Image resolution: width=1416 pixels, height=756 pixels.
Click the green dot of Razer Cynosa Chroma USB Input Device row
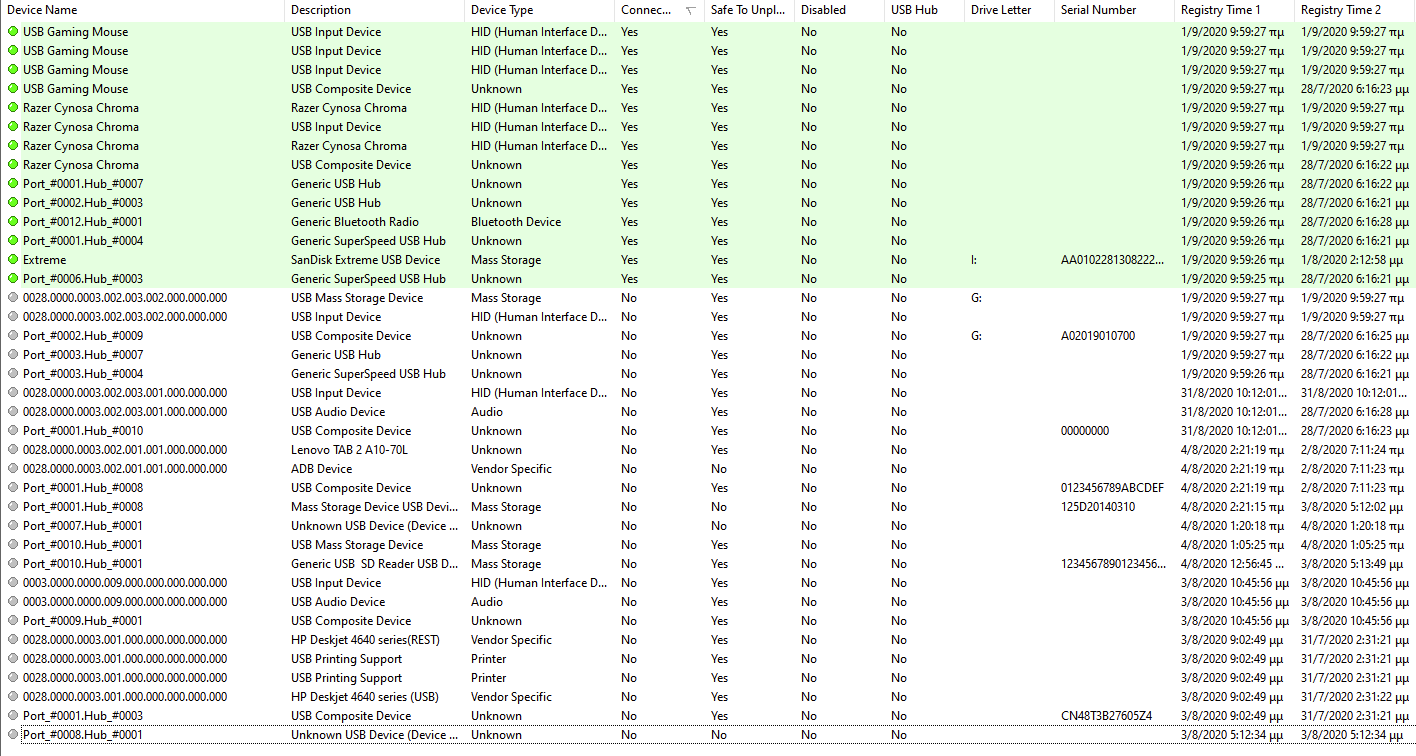click(13, 127)
